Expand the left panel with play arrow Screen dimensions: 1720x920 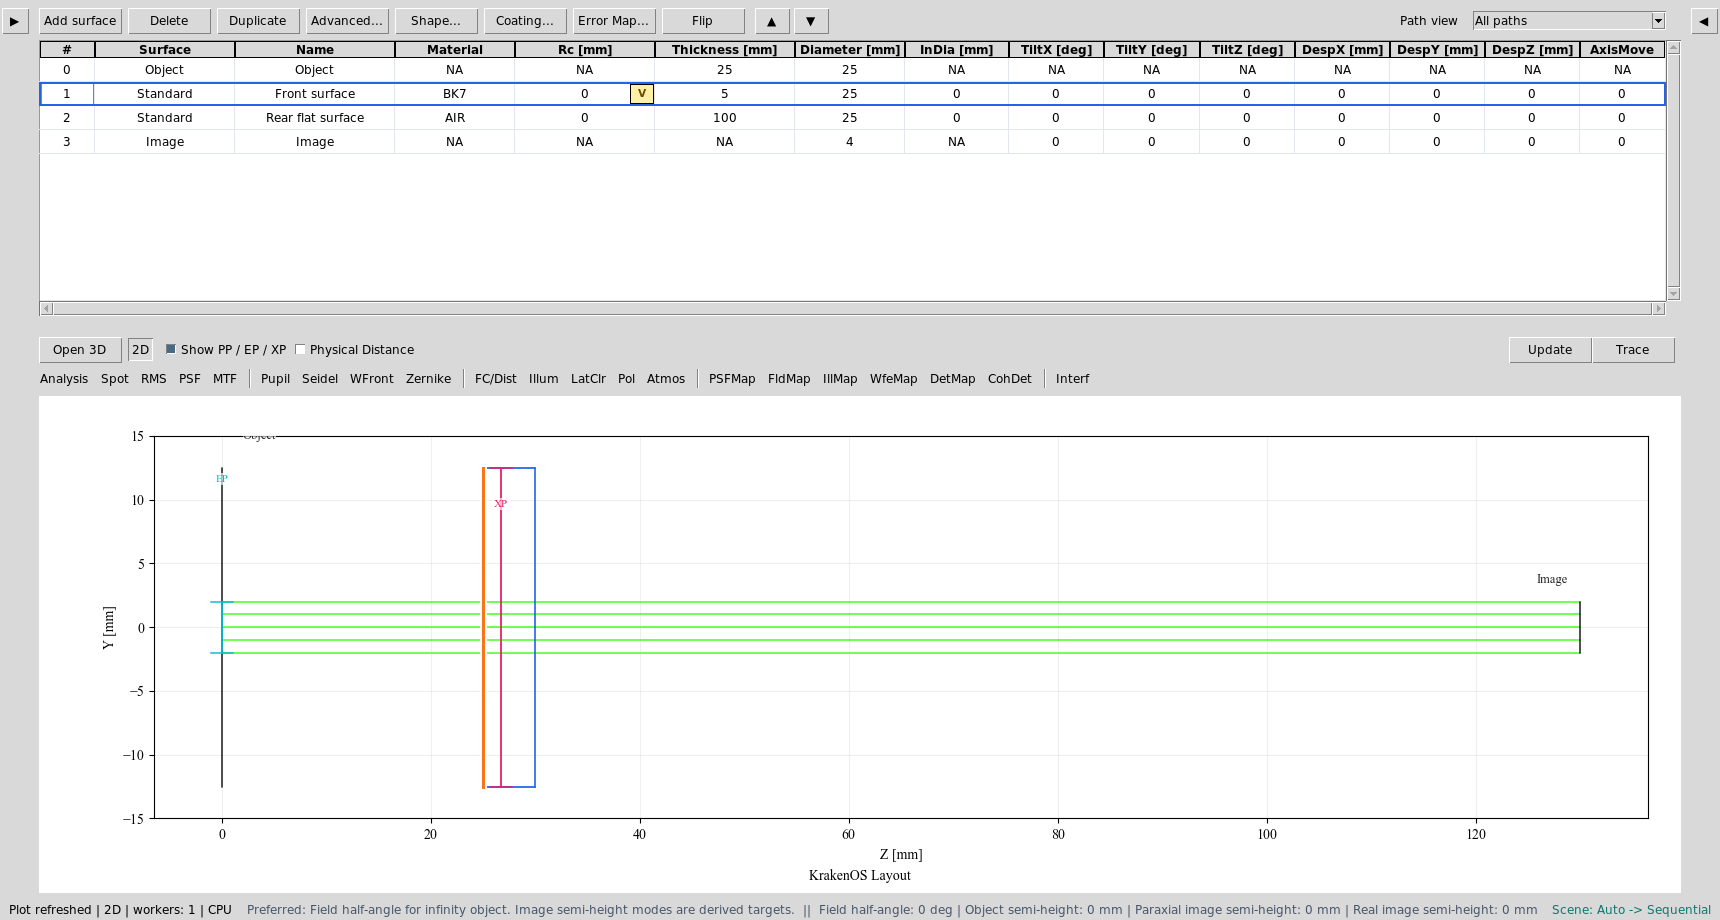point(15,21)
